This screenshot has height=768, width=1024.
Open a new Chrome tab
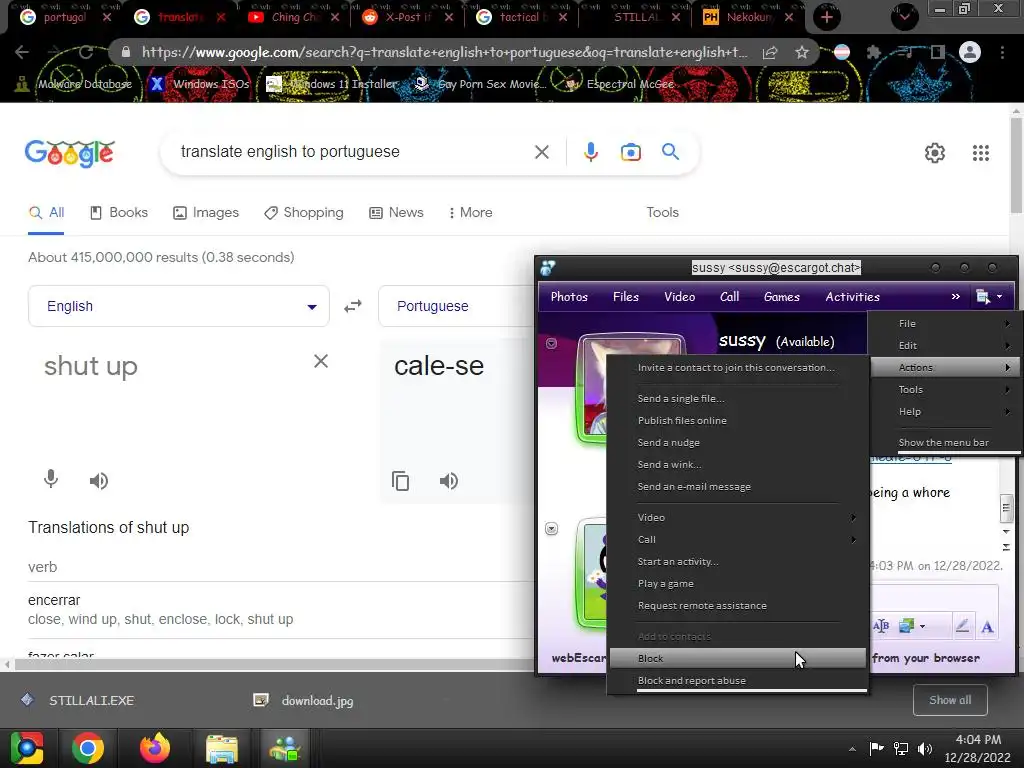(827, 17)
